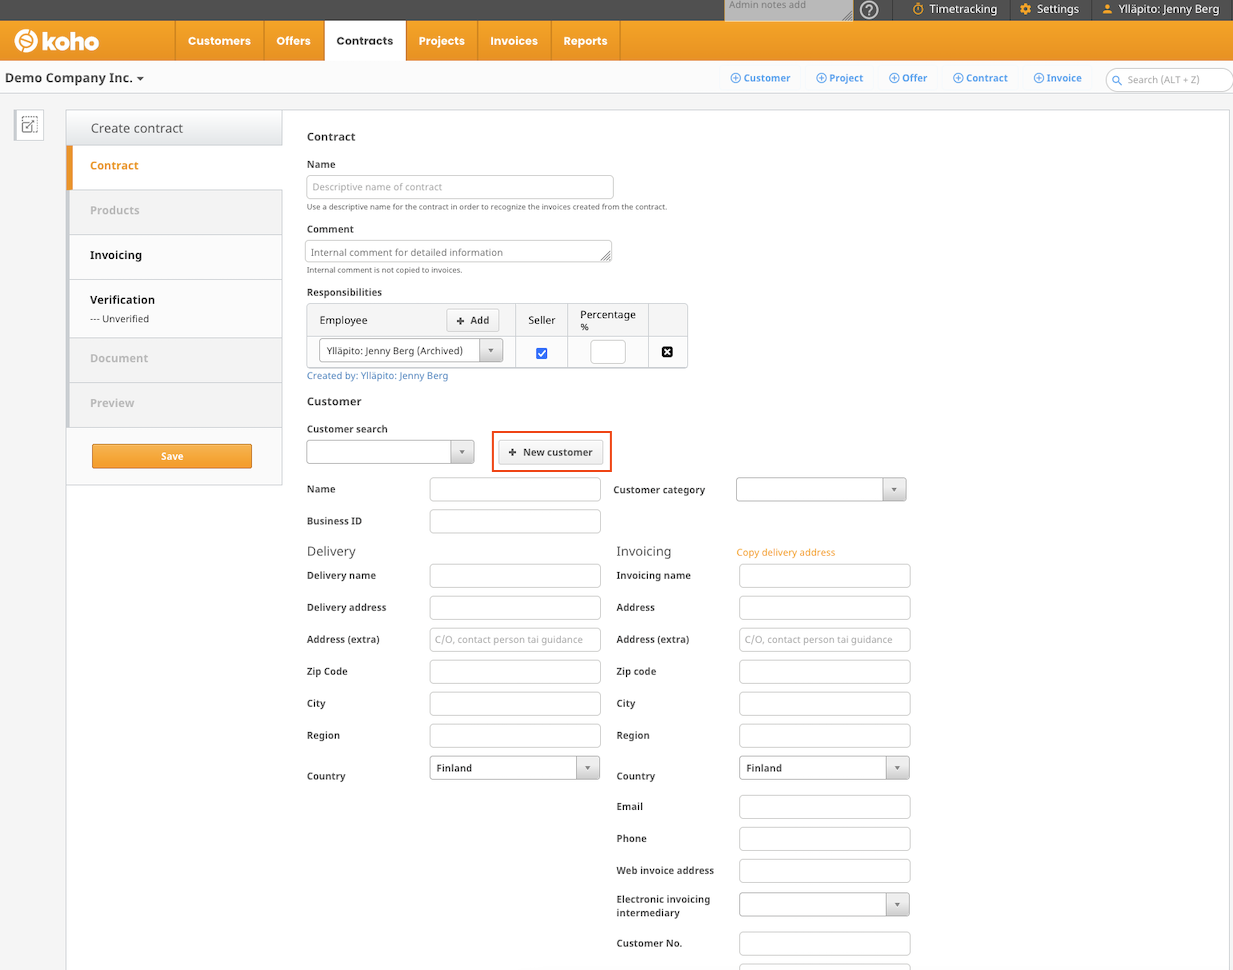Click the plus icon beside Project shortcut
1233x970 pixels.
[x=821, y=78]
